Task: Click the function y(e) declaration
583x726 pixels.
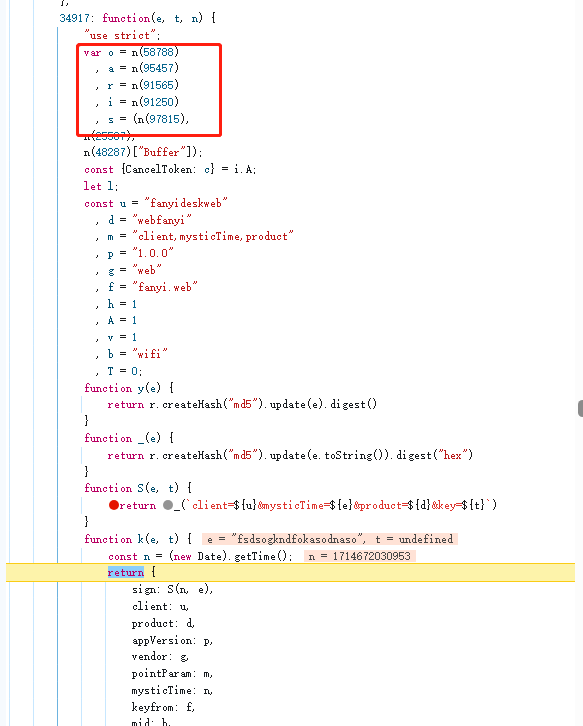Action: coord(129,388)
